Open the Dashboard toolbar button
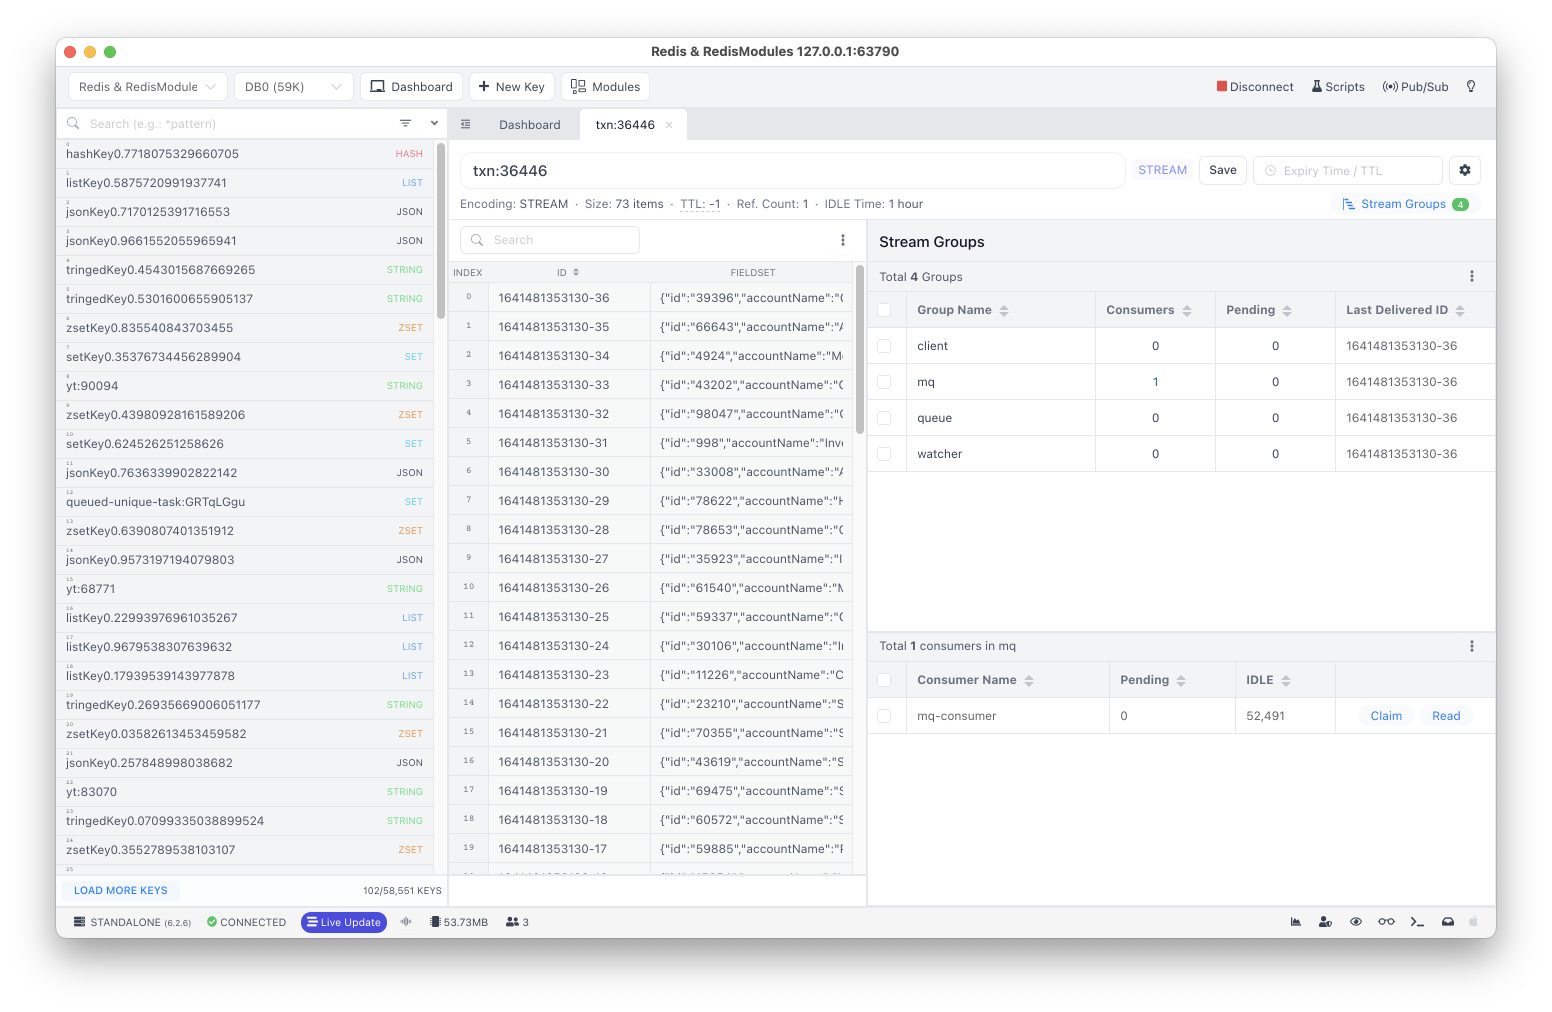Viewport: 1552px width, 1012px height. (411, 87)
